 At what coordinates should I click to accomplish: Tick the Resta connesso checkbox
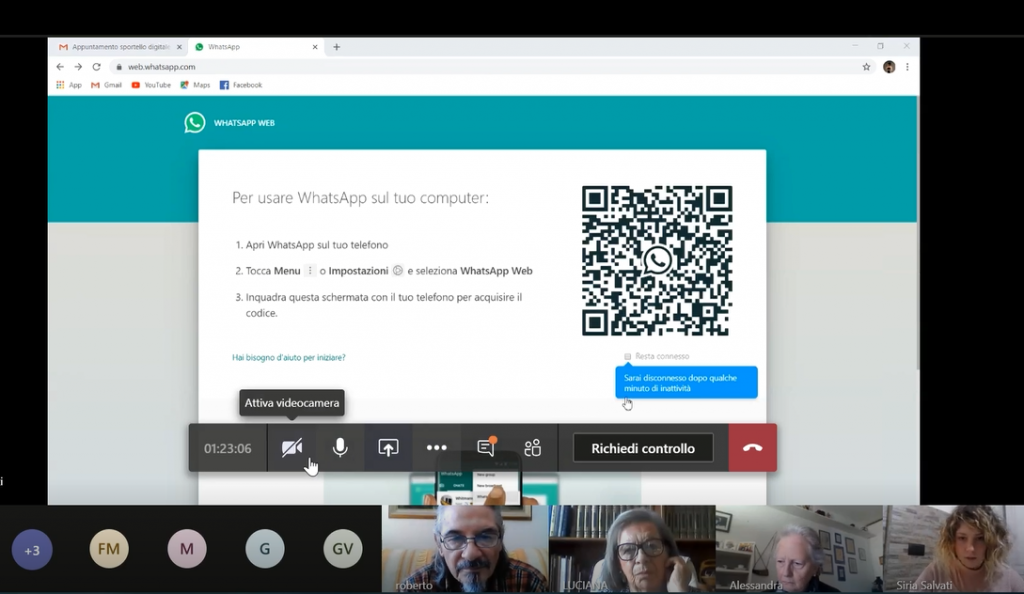coord(628,356)
